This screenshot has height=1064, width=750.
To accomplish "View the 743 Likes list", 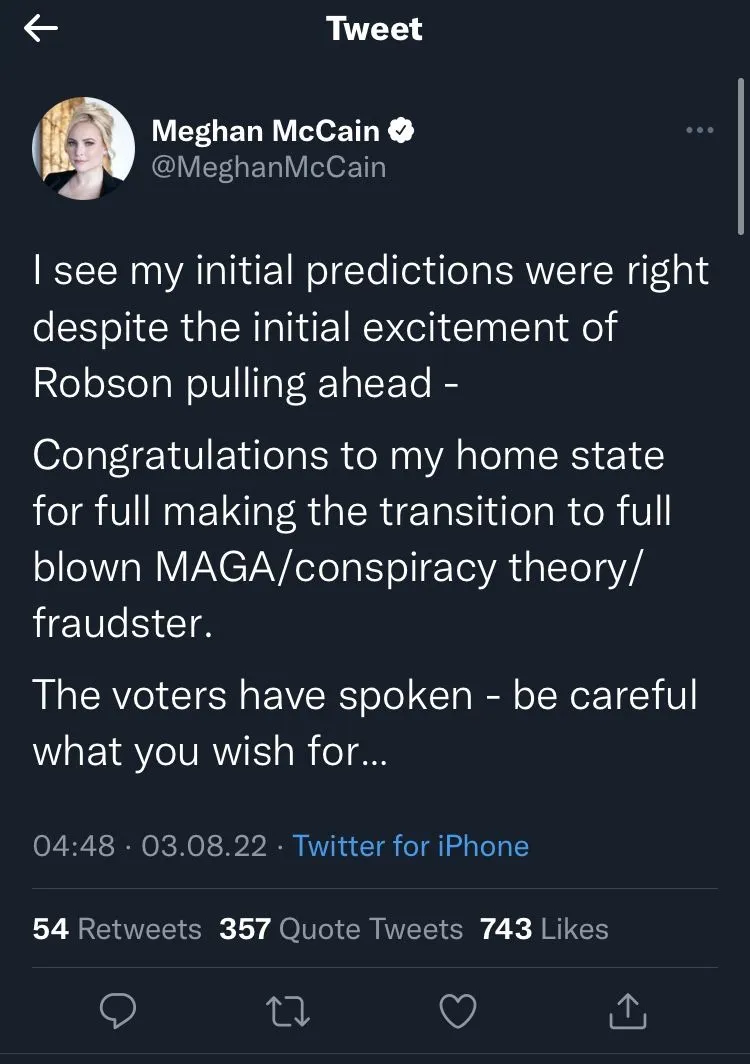I will (544, 928).
